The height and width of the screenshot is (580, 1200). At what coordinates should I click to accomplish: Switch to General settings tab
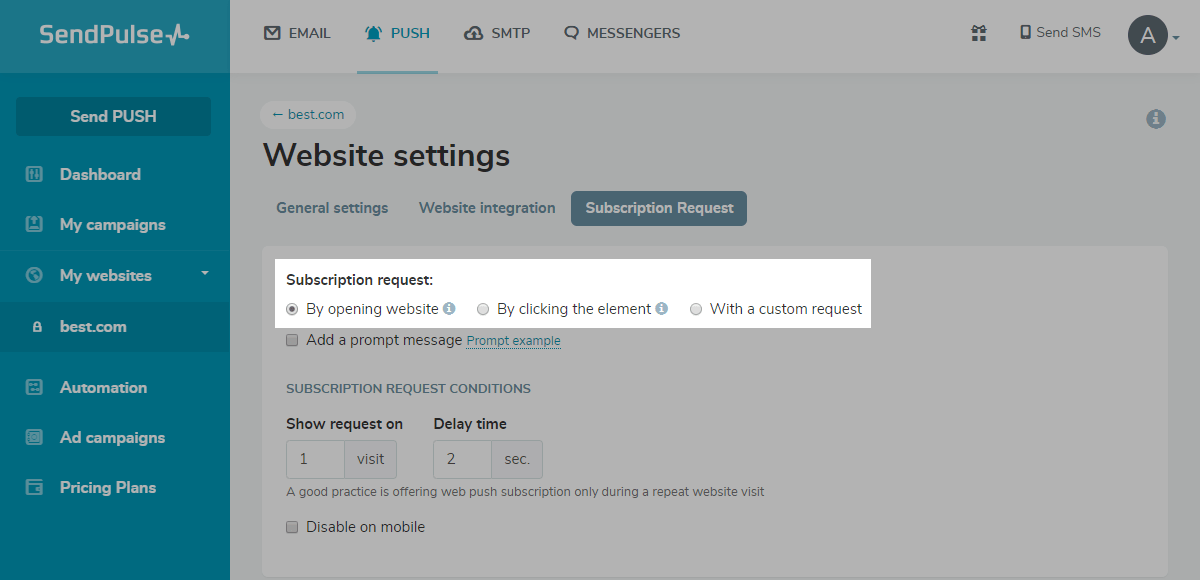(332, 208)
